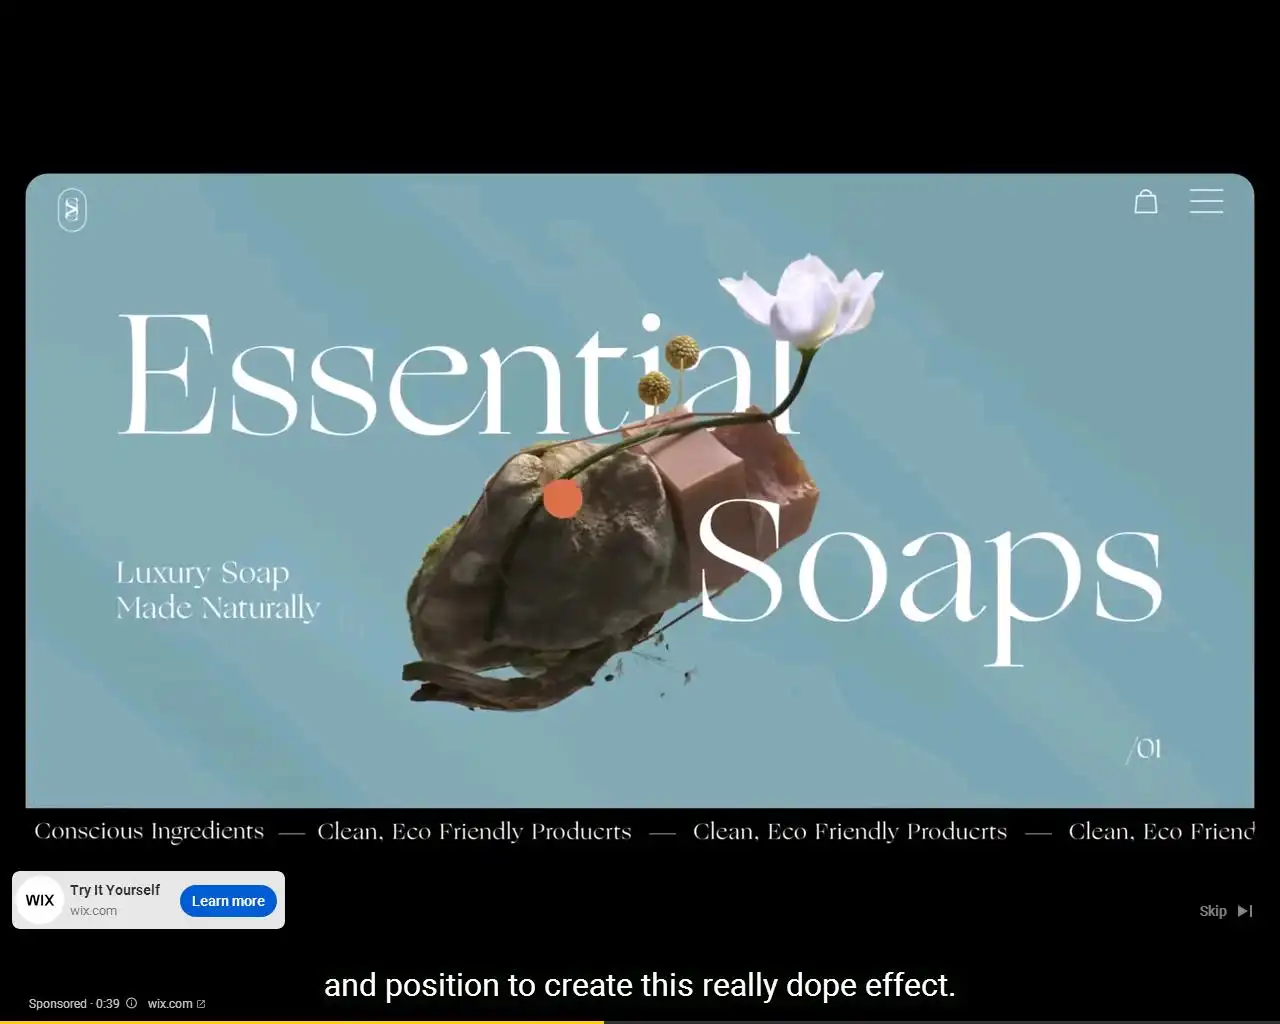Click the Wix logo in ad card
This screenshot has width=1280, height=1024.
(x=40, y=900)
